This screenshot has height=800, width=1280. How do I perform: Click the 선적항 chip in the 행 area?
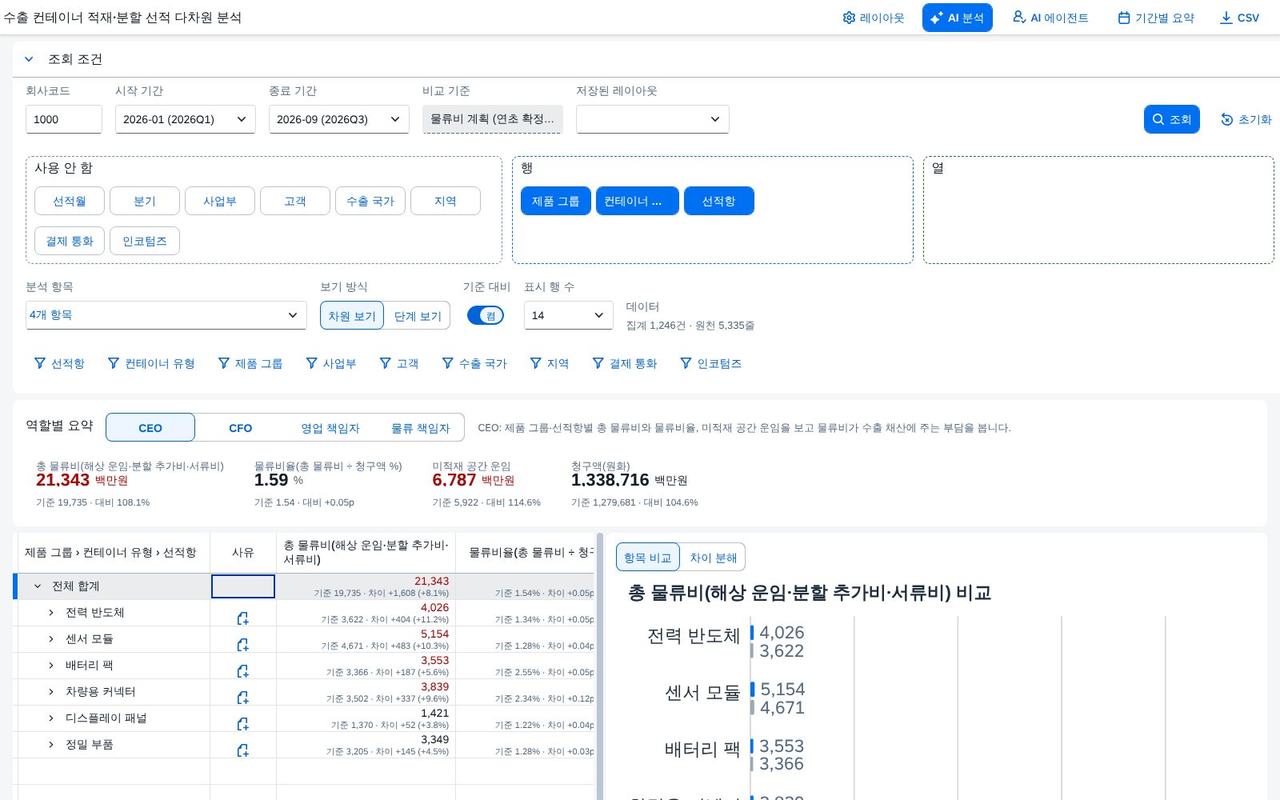[x=719, y=201]
